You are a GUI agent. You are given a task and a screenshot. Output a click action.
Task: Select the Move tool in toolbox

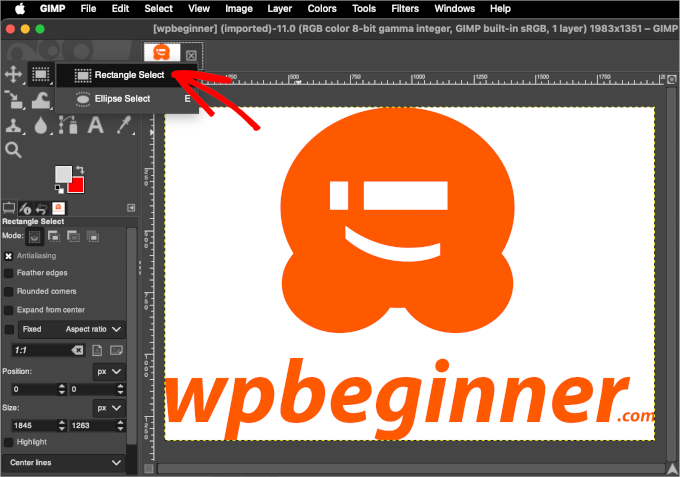point(14,74)
